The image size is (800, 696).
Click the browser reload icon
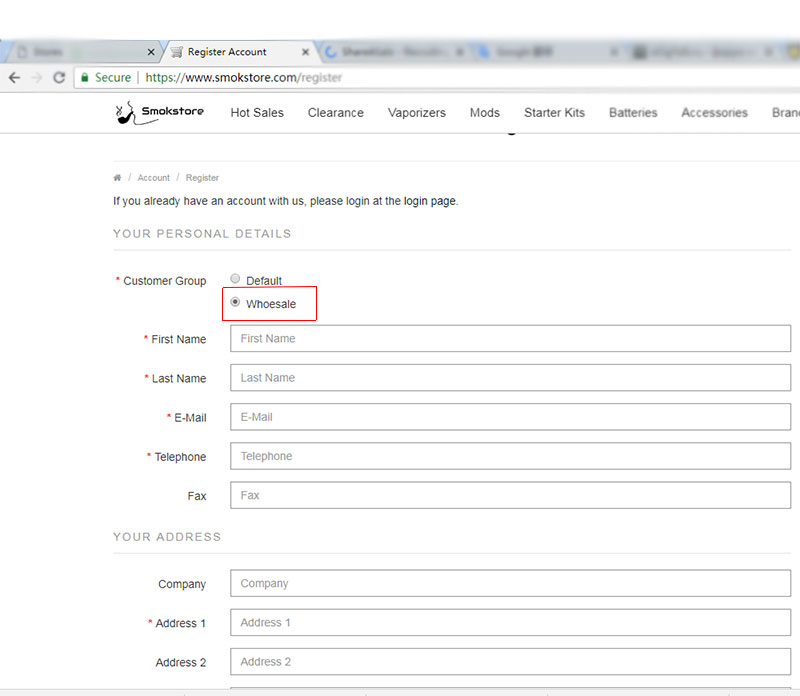point(59,77)
